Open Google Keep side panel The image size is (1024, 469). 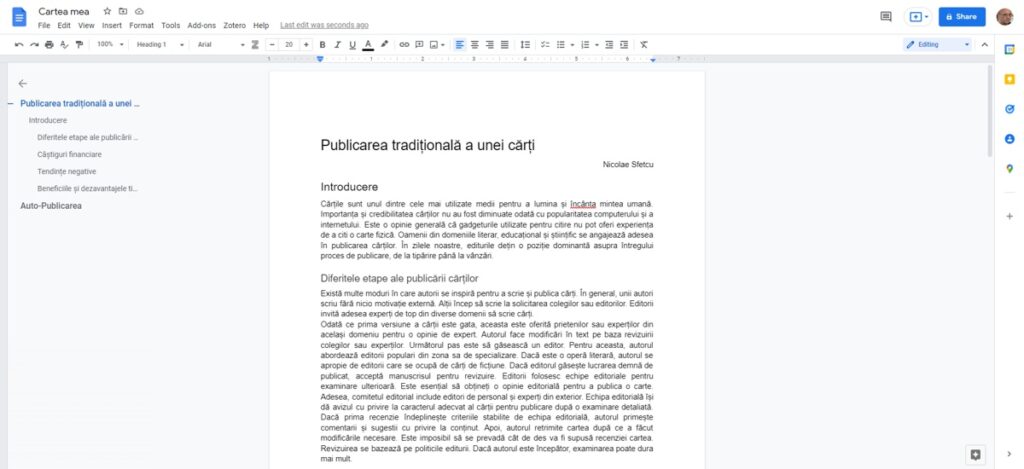click(x=1010, y=80)
